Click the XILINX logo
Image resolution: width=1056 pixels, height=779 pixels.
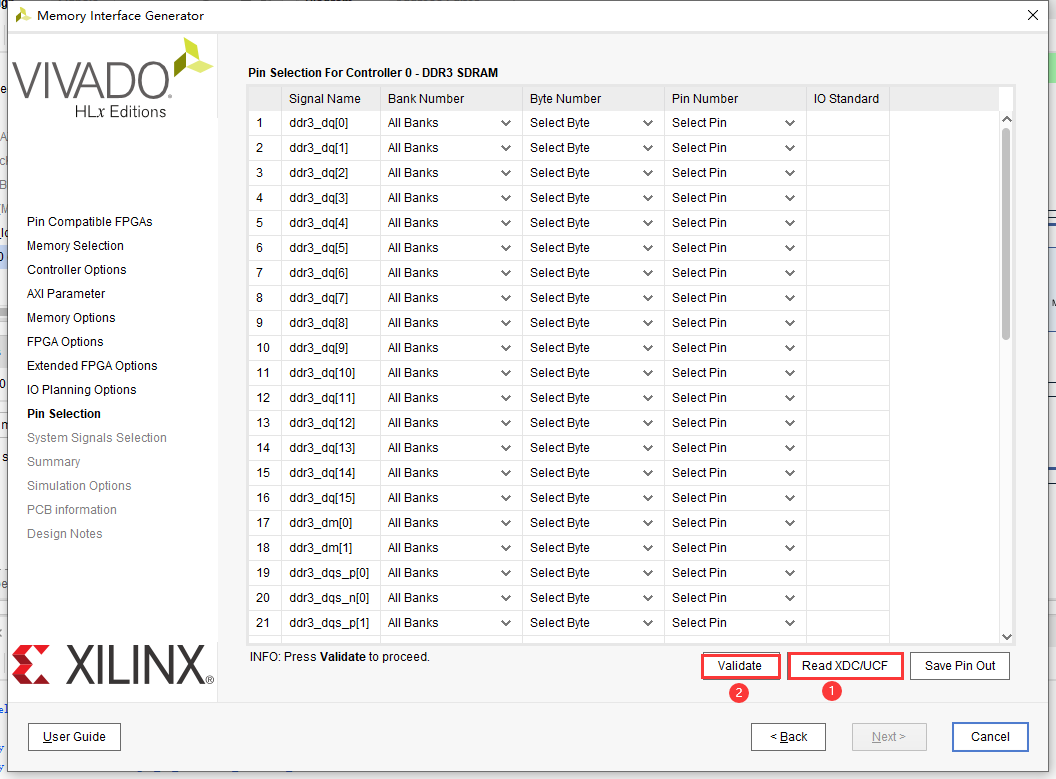(x=110, y=663)
